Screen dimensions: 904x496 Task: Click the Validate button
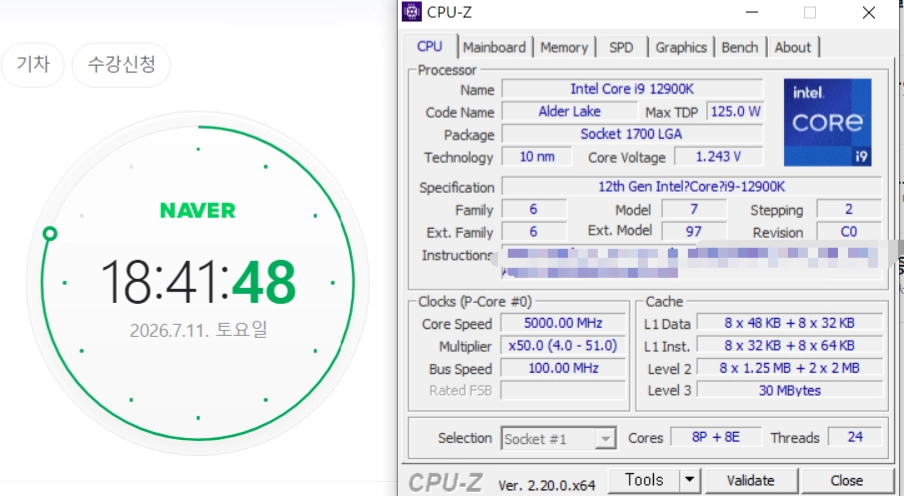(751, 480)
